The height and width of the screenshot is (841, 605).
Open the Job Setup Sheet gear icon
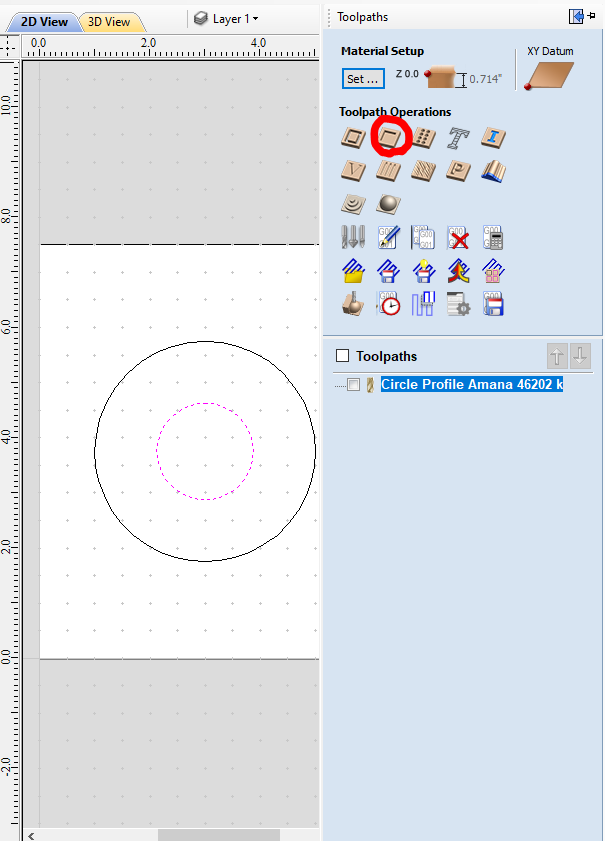[459, 304]
